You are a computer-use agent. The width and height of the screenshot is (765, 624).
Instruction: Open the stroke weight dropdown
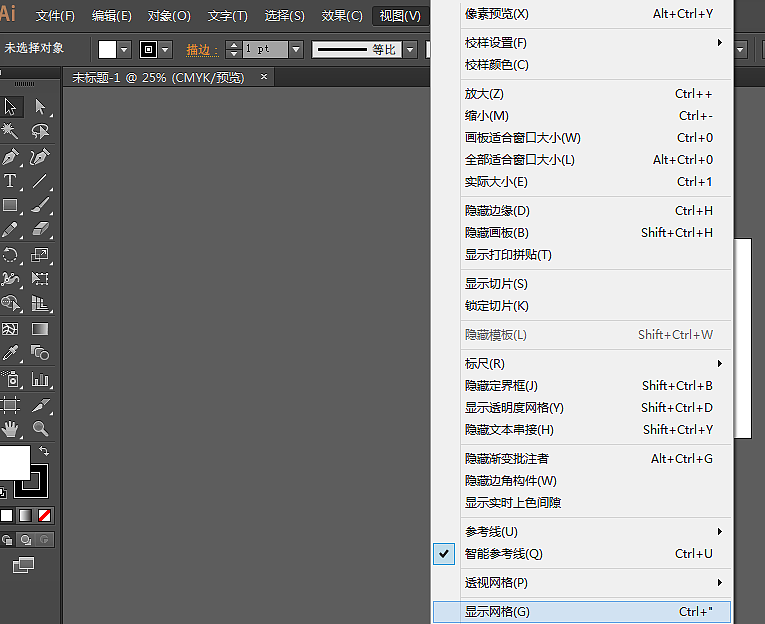pyautogui.click(x=296, y=49)
